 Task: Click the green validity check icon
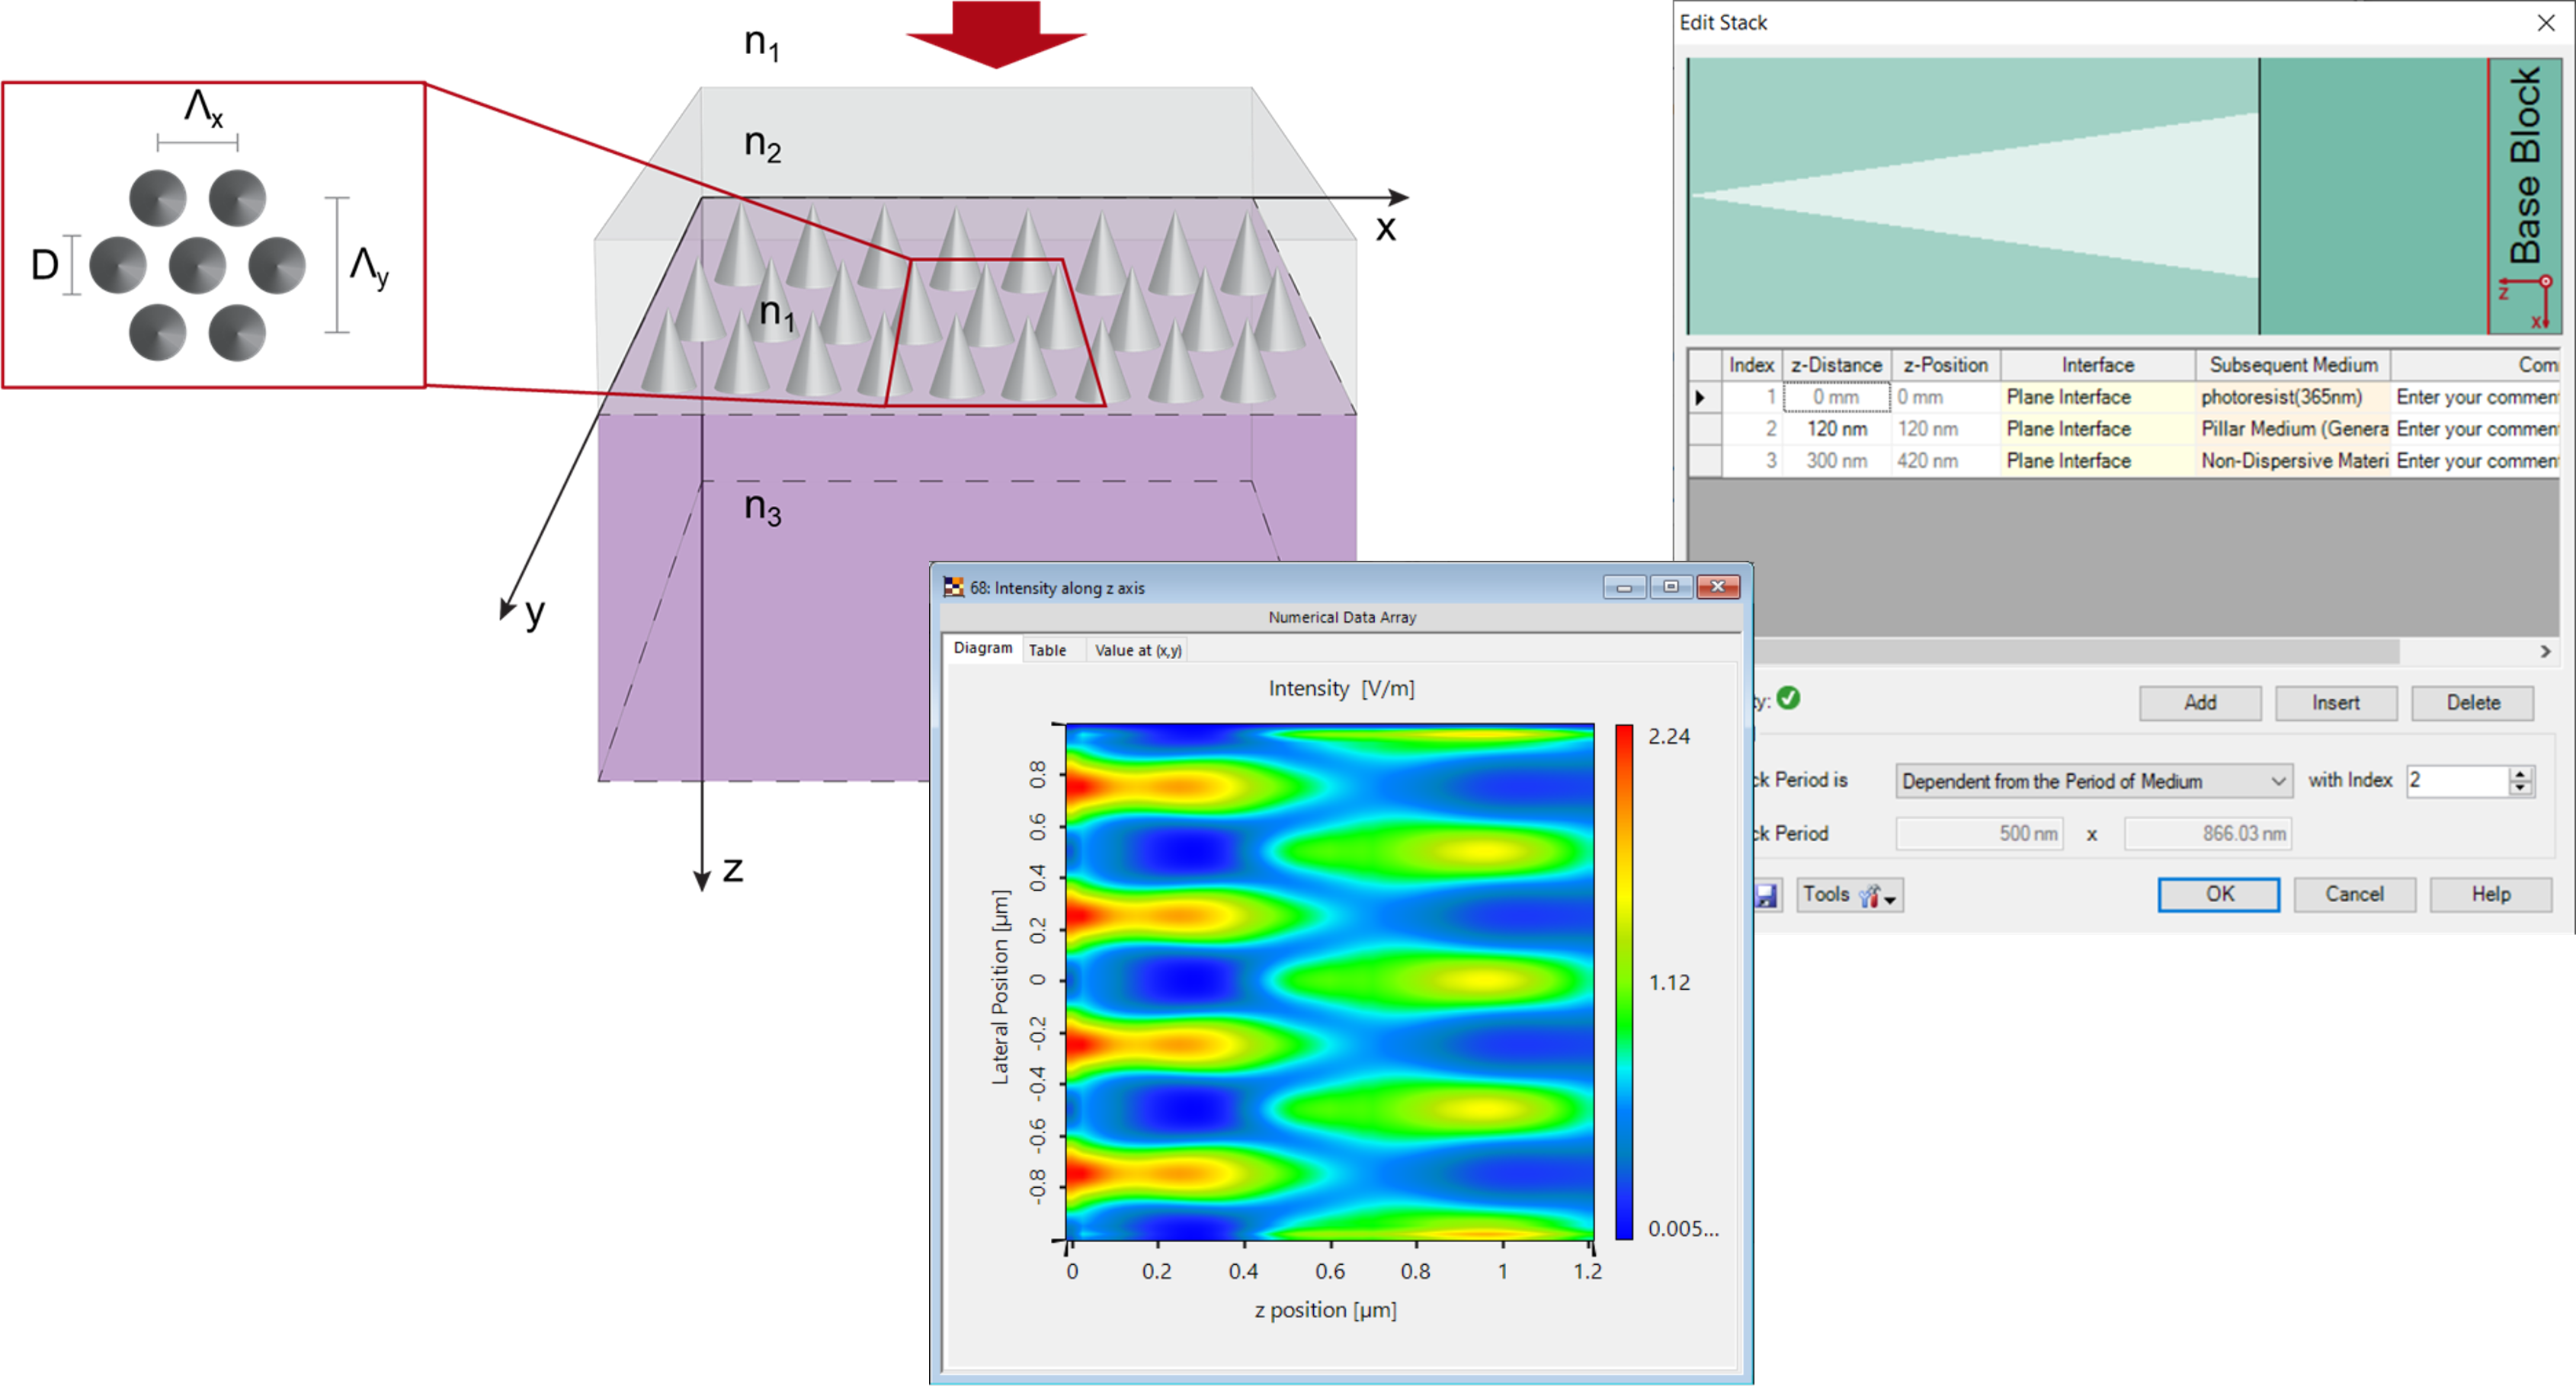coord(1789,698)
